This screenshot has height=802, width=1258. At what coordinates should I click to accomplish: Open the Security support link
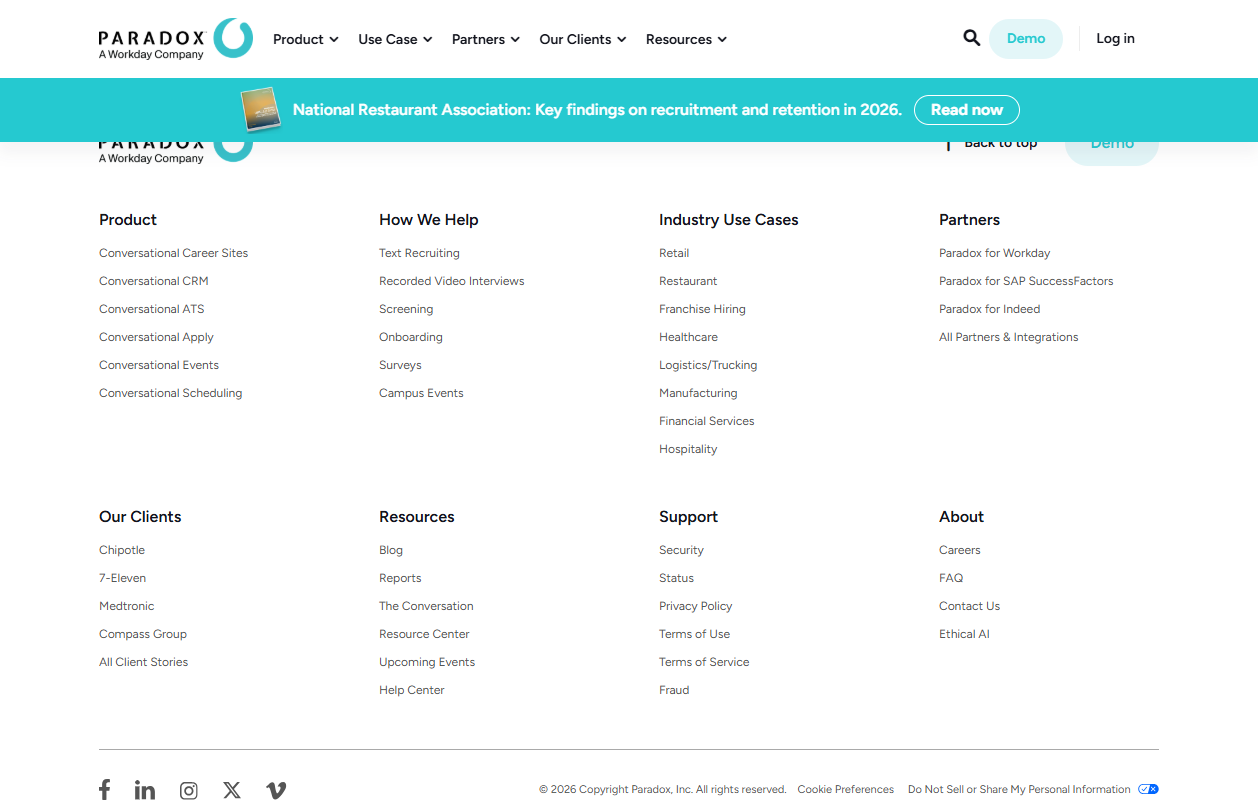pyautogui.click(x=681, y=550)
